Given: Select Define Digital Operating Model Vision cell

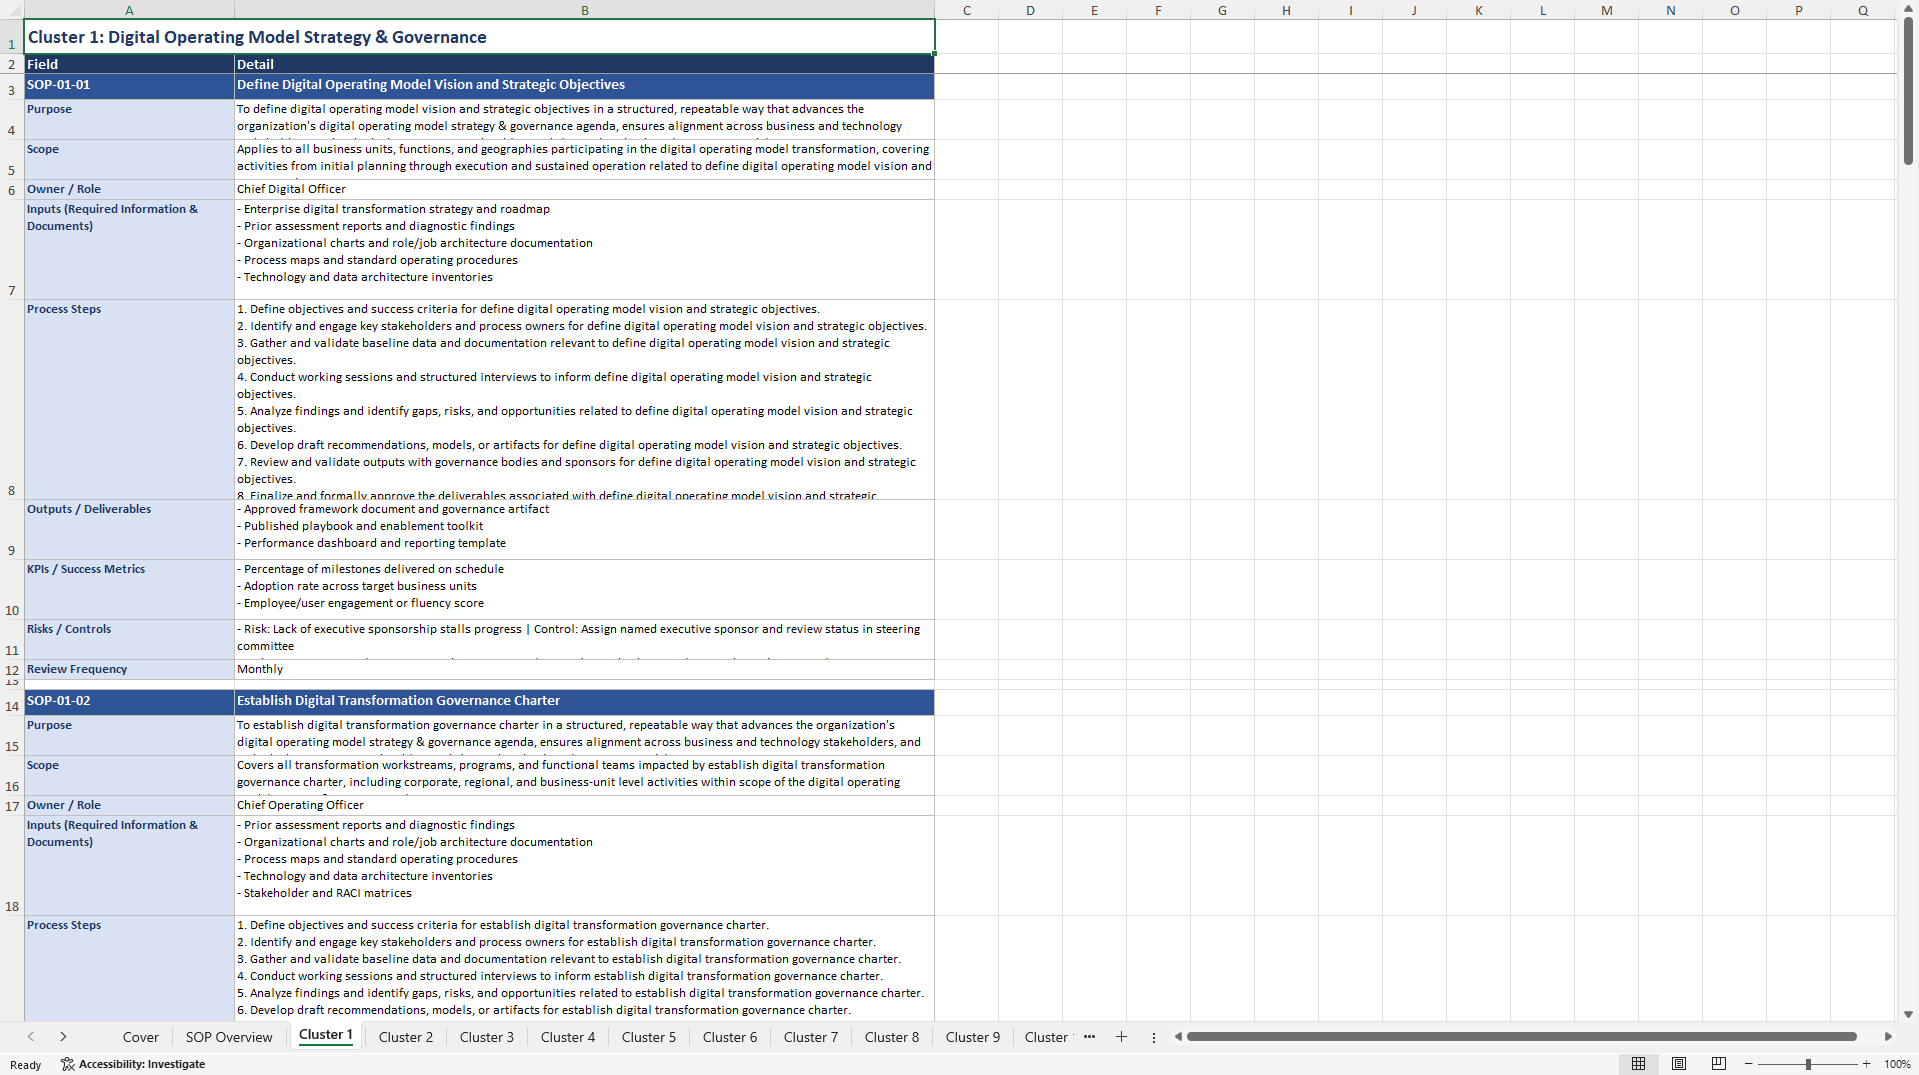Looking at the screenshot, I should click(585, 86).
